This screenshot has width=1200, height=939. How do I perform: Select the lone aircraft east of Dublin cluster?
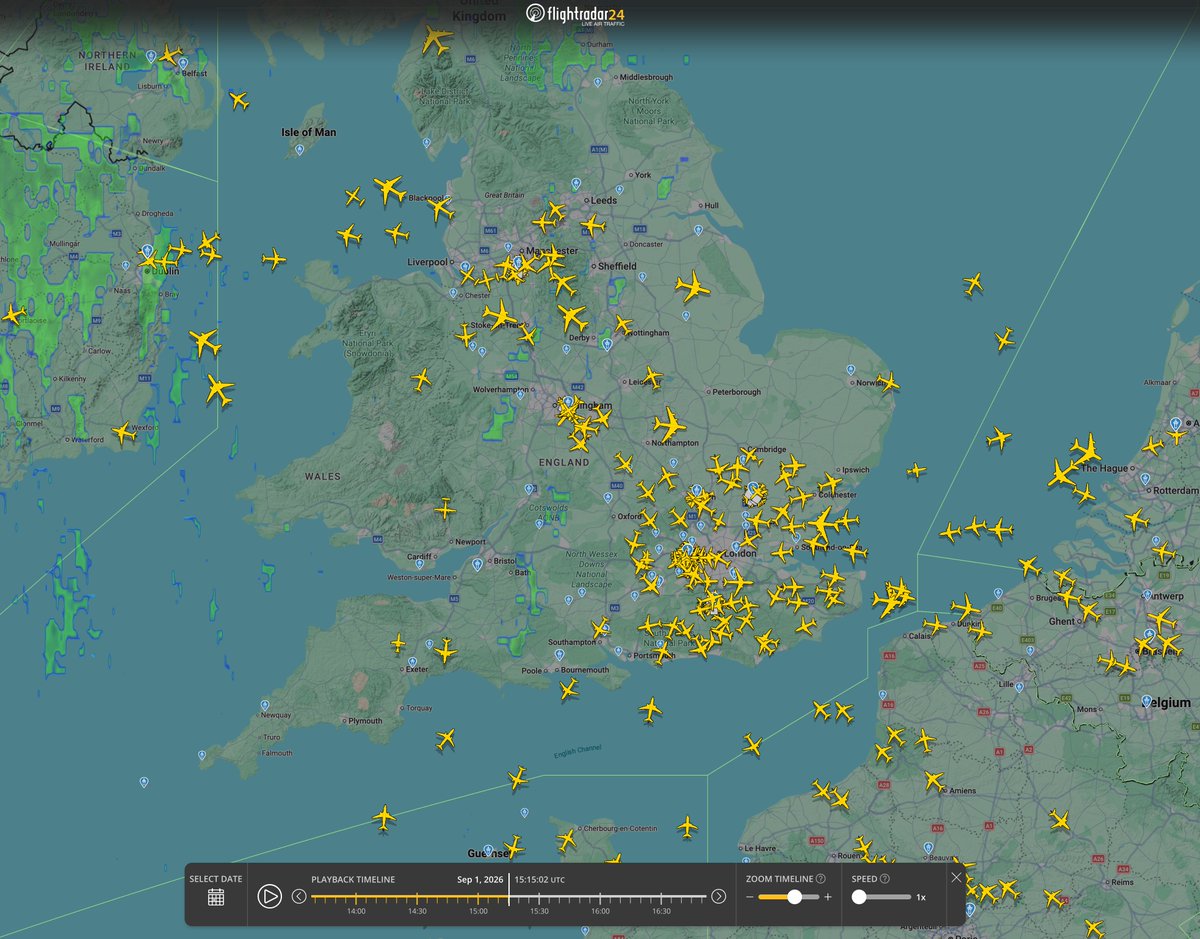pos(274,259)
